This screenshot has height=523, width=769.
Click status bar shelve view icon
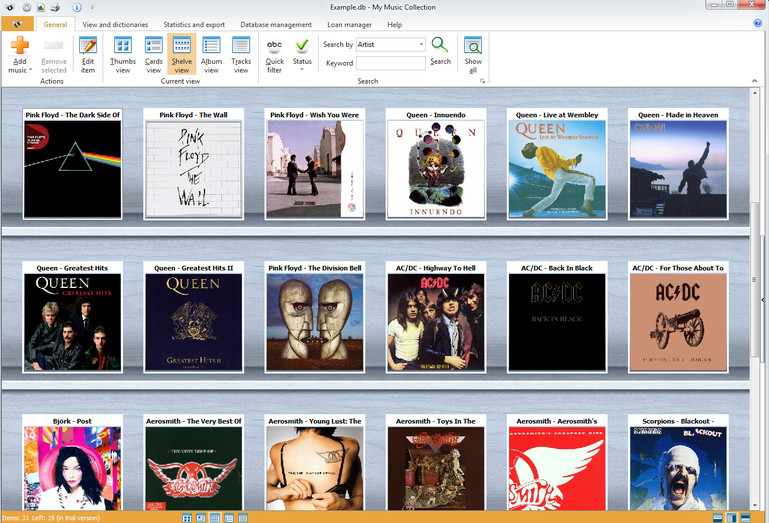point(215,518)
